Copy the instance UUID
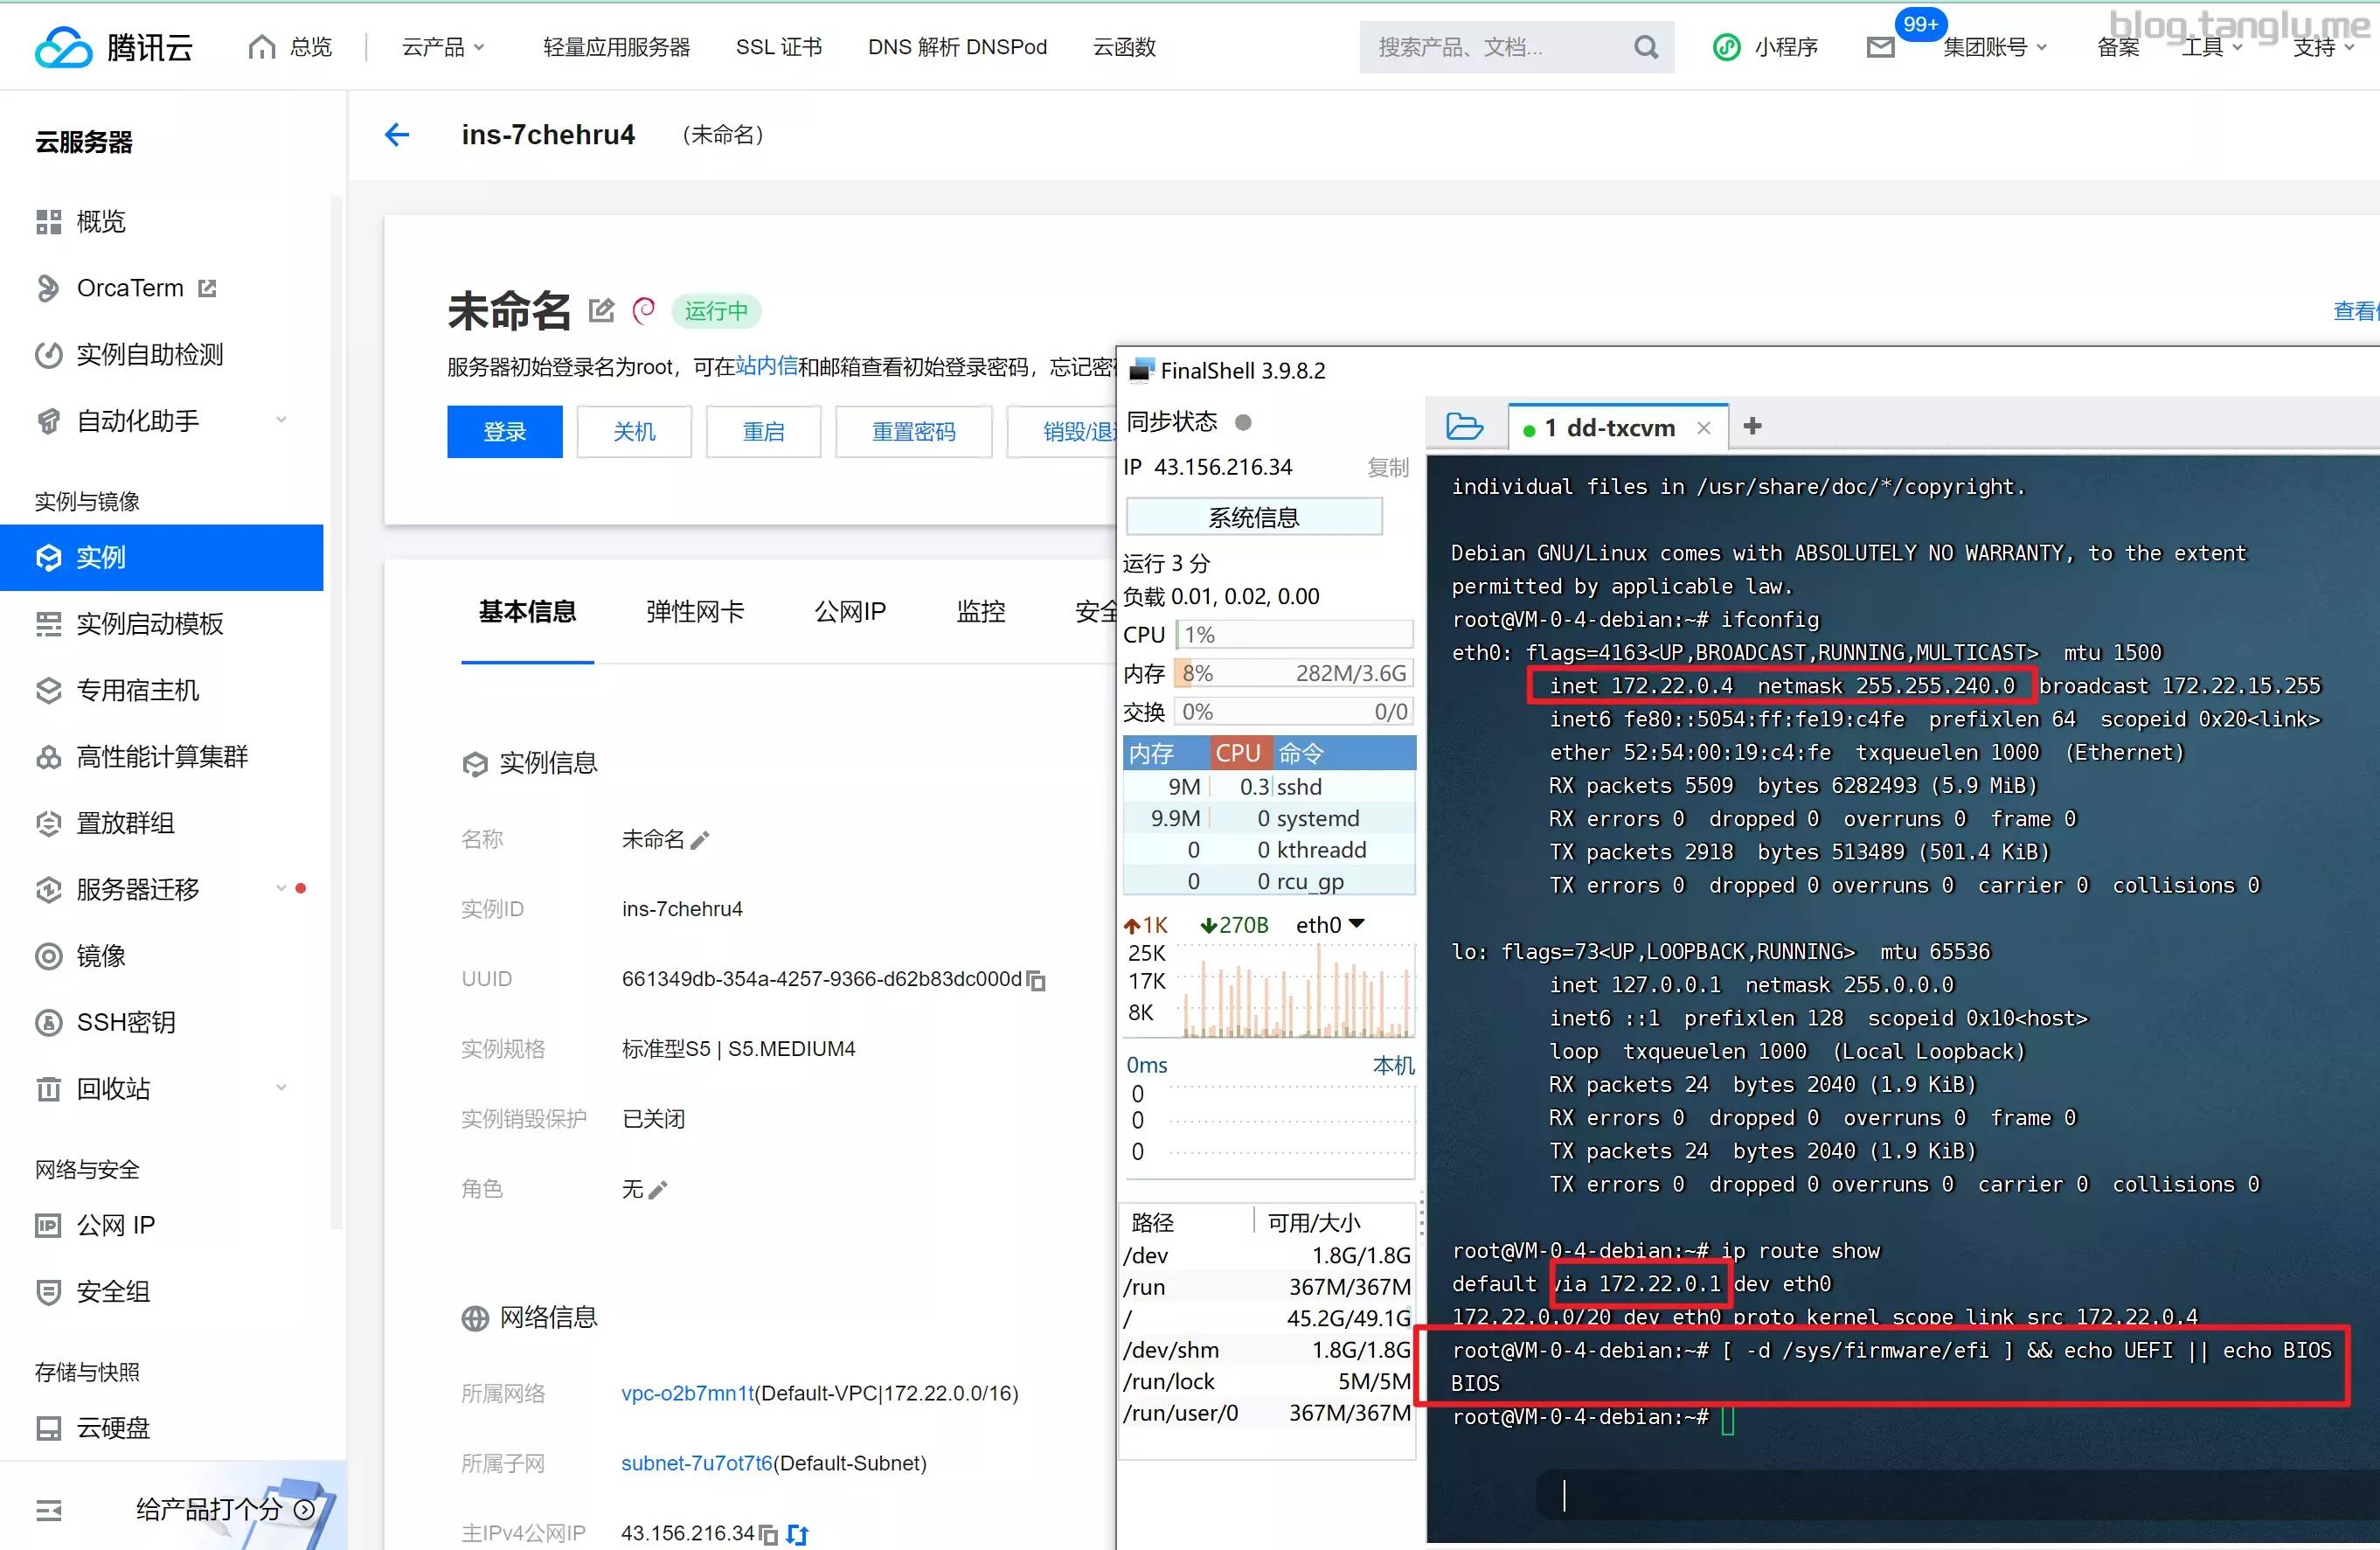Viewport: 2380px width, 1550px height. [1037, 980]
